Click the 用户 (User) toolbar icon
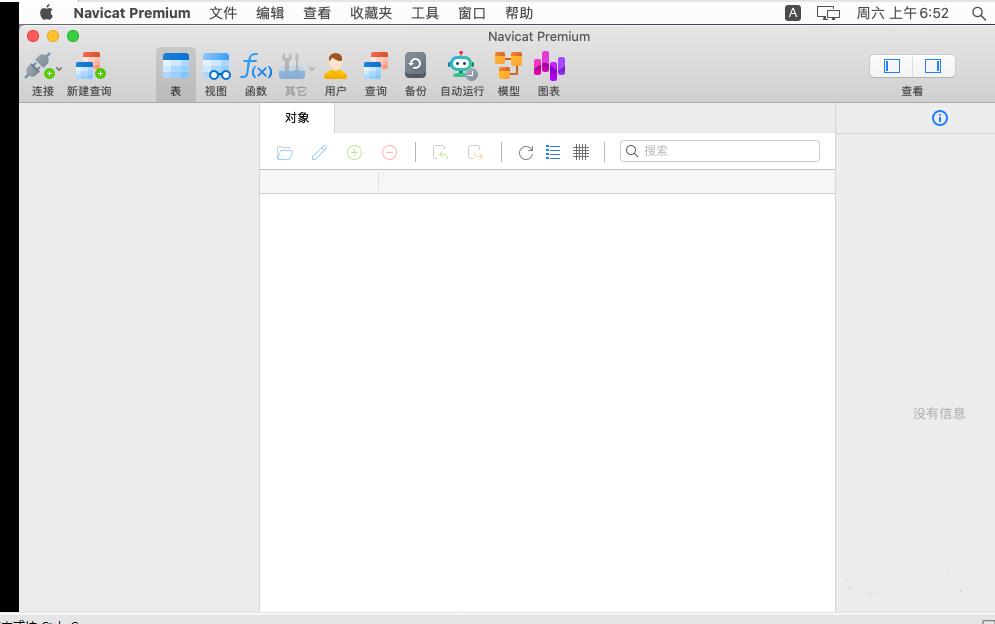The image size is (995, 624). coord(335,68)
